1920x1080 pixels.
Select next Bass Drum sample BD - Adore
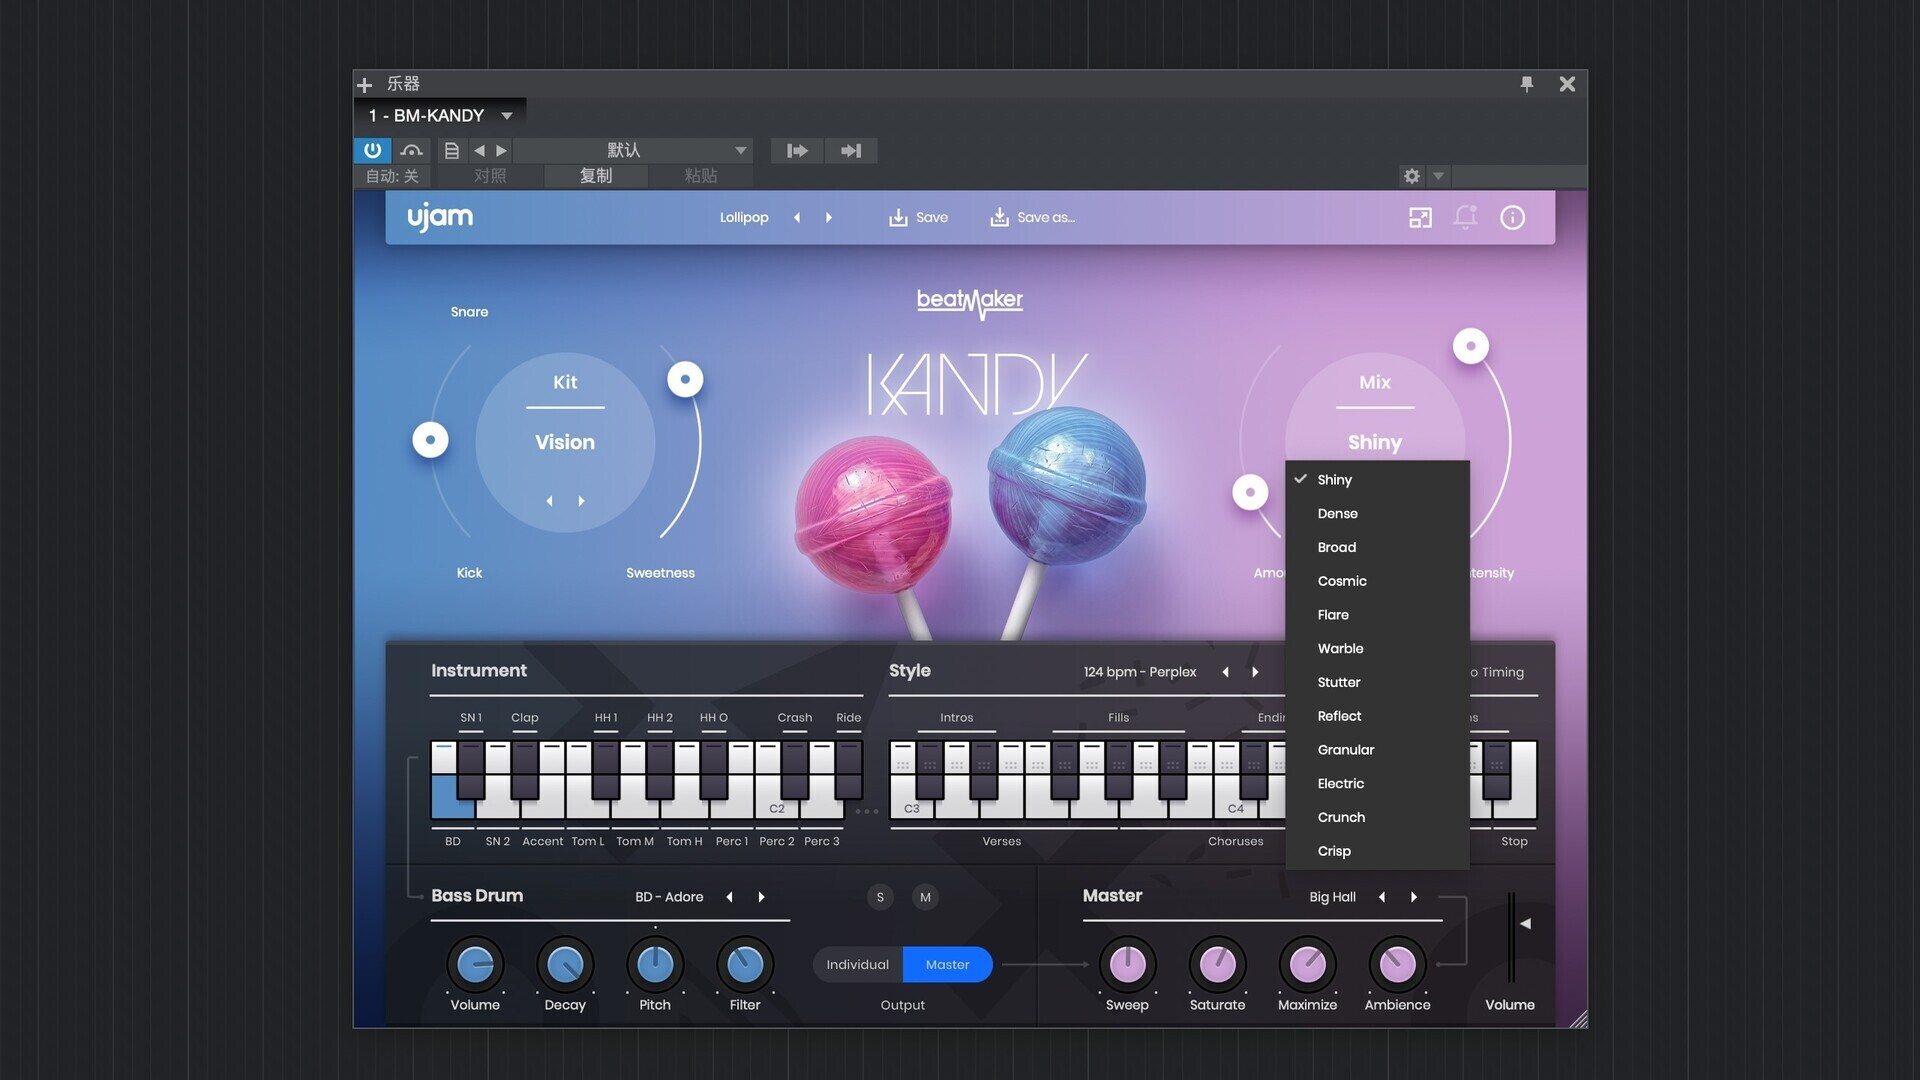[x=761, y=897]
